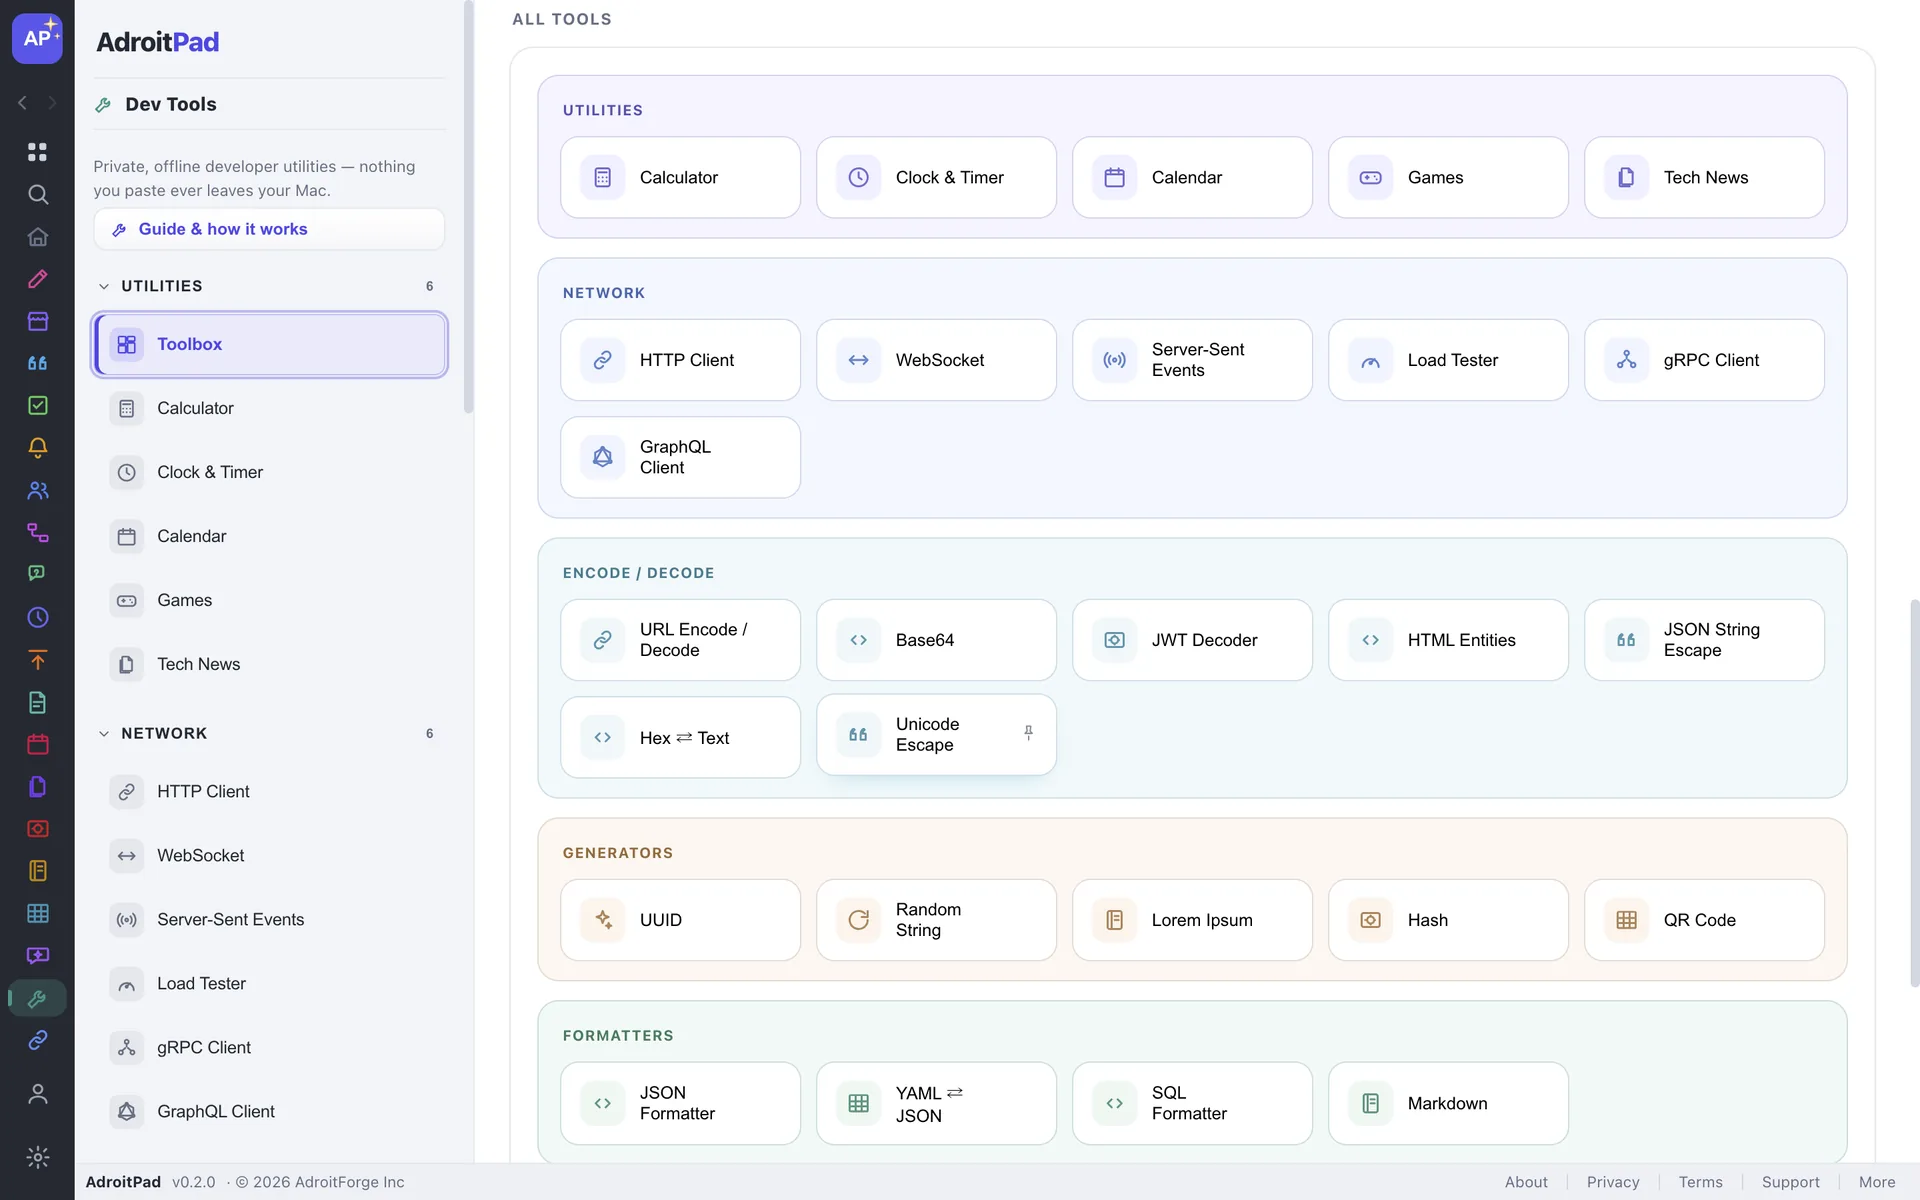
Task: Select Server-Sent Events in the sidebar
Action: tap(269, 919)
